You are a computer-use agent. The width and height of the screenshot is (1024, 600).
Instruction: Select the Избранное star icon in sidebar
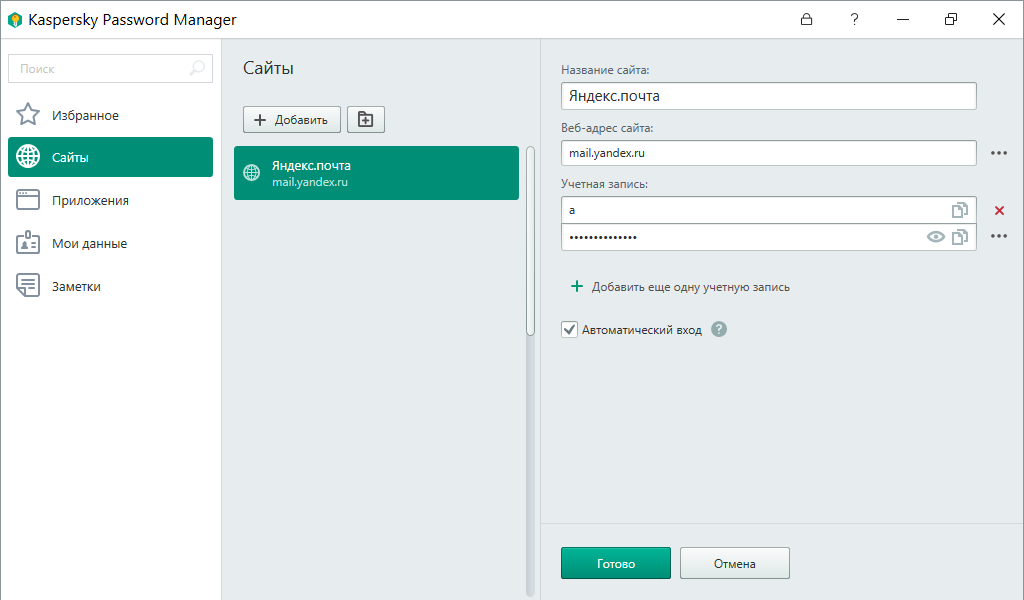point(28,114)
